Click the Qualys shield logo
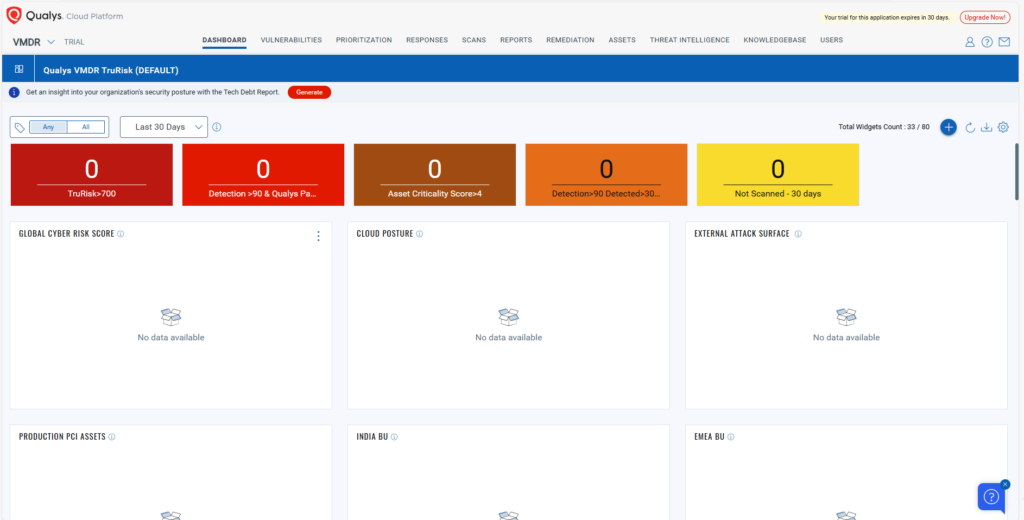Screen dimensions: 1024x520 (x=14, y=15)
